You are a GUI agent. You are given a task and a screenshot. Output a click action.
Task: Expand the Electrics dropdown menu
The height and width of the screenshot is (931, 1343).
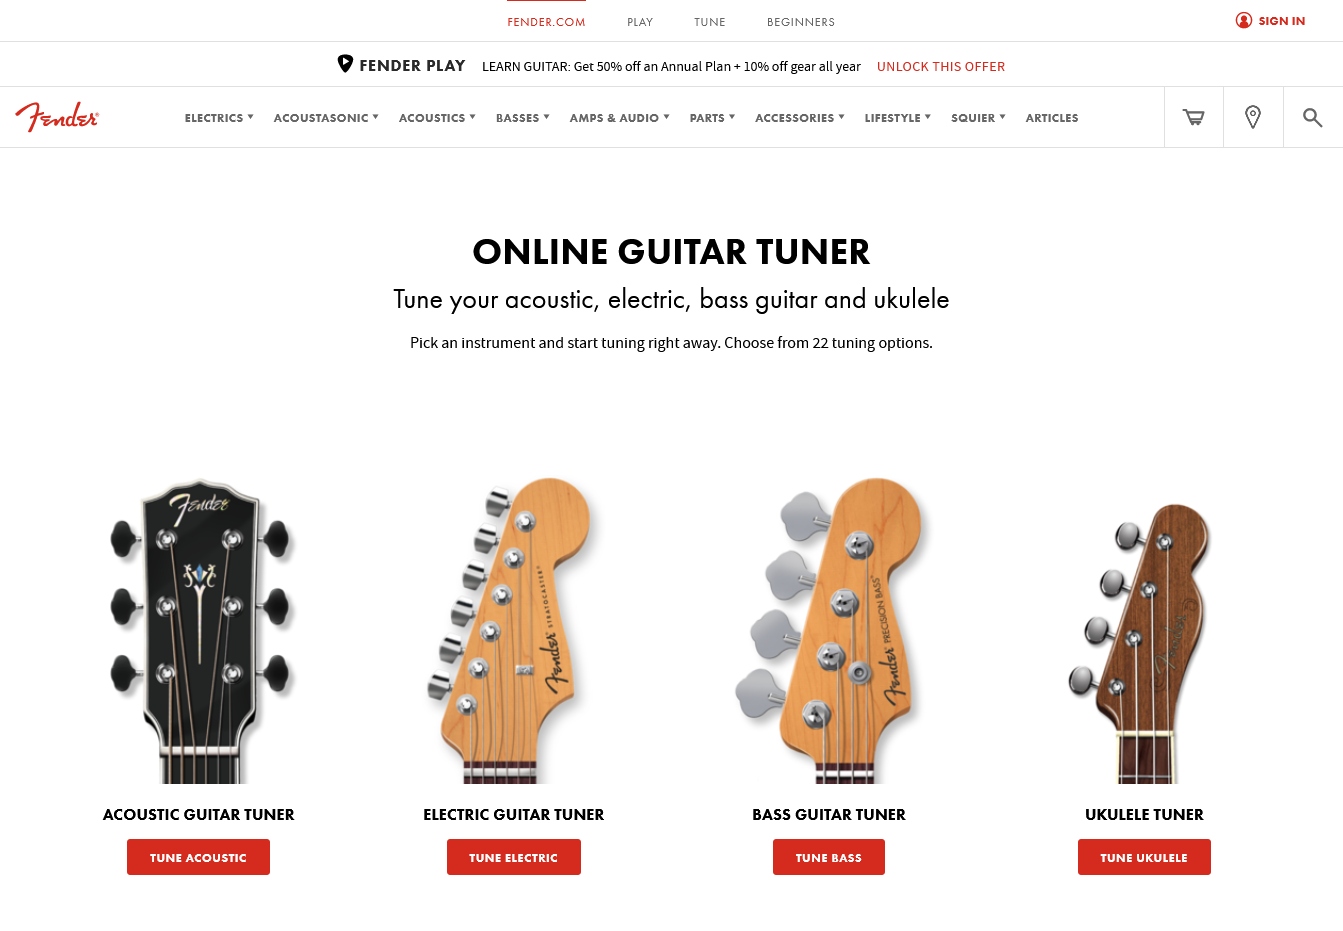219,118
